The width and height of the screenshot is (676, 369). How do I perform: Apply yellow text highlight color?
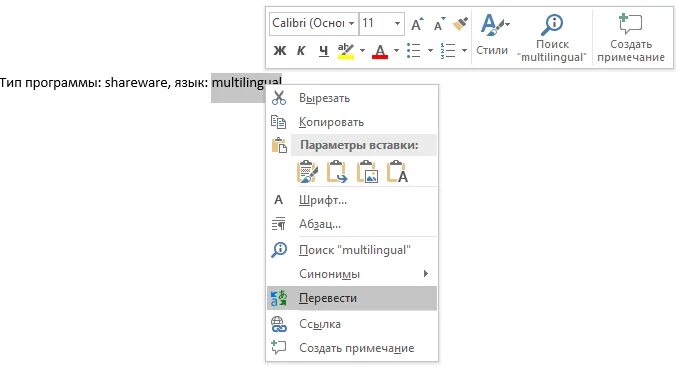tap(346, 50)
